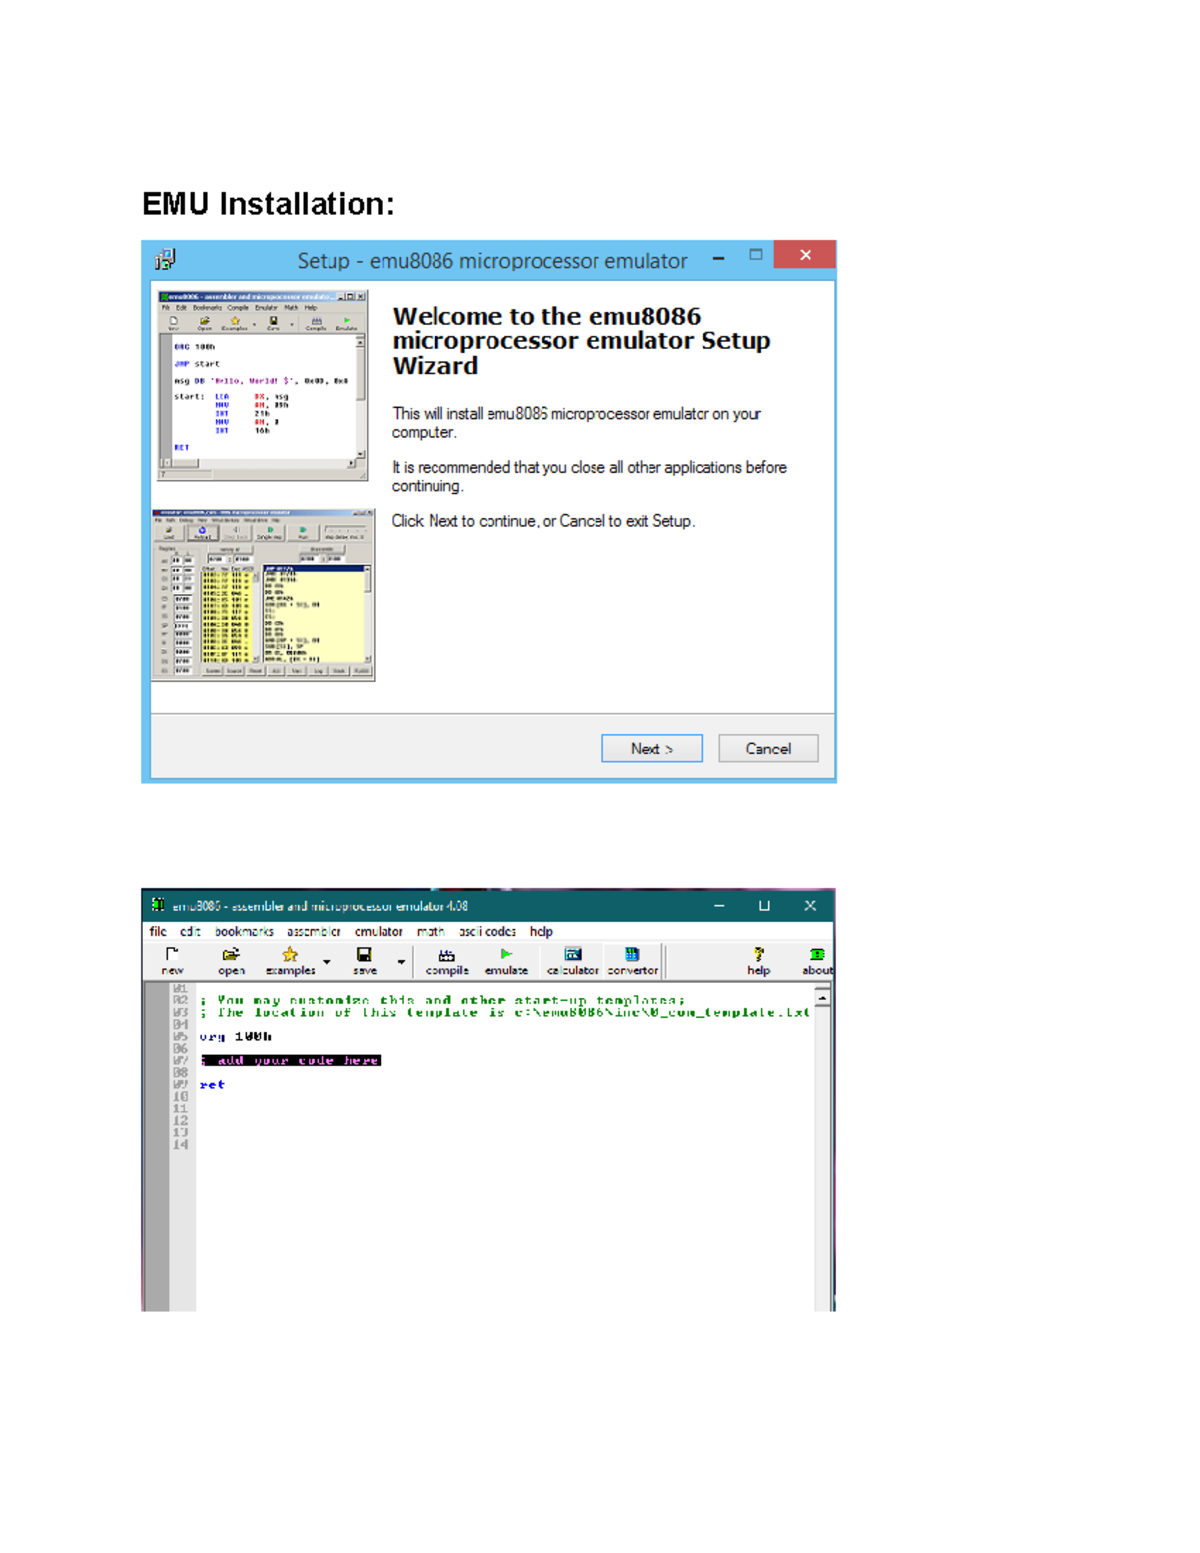Expand the examples dropdown arrow
The height and width of the screenshot is (1553, 1200).
click(x=326, y=962)
